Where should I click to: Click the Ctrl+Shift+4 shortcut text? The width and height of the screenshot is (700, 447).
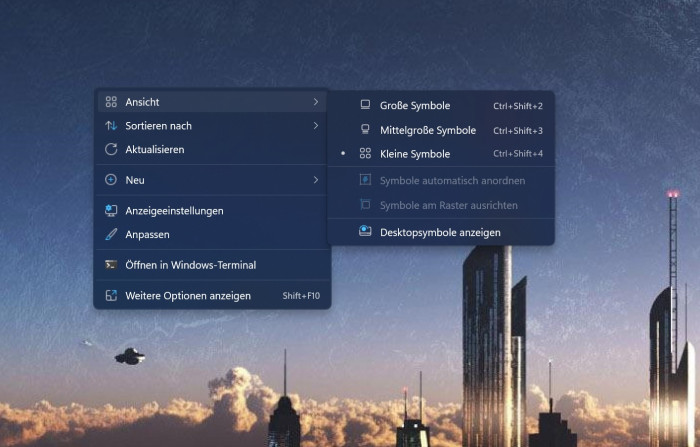[518, 154]
